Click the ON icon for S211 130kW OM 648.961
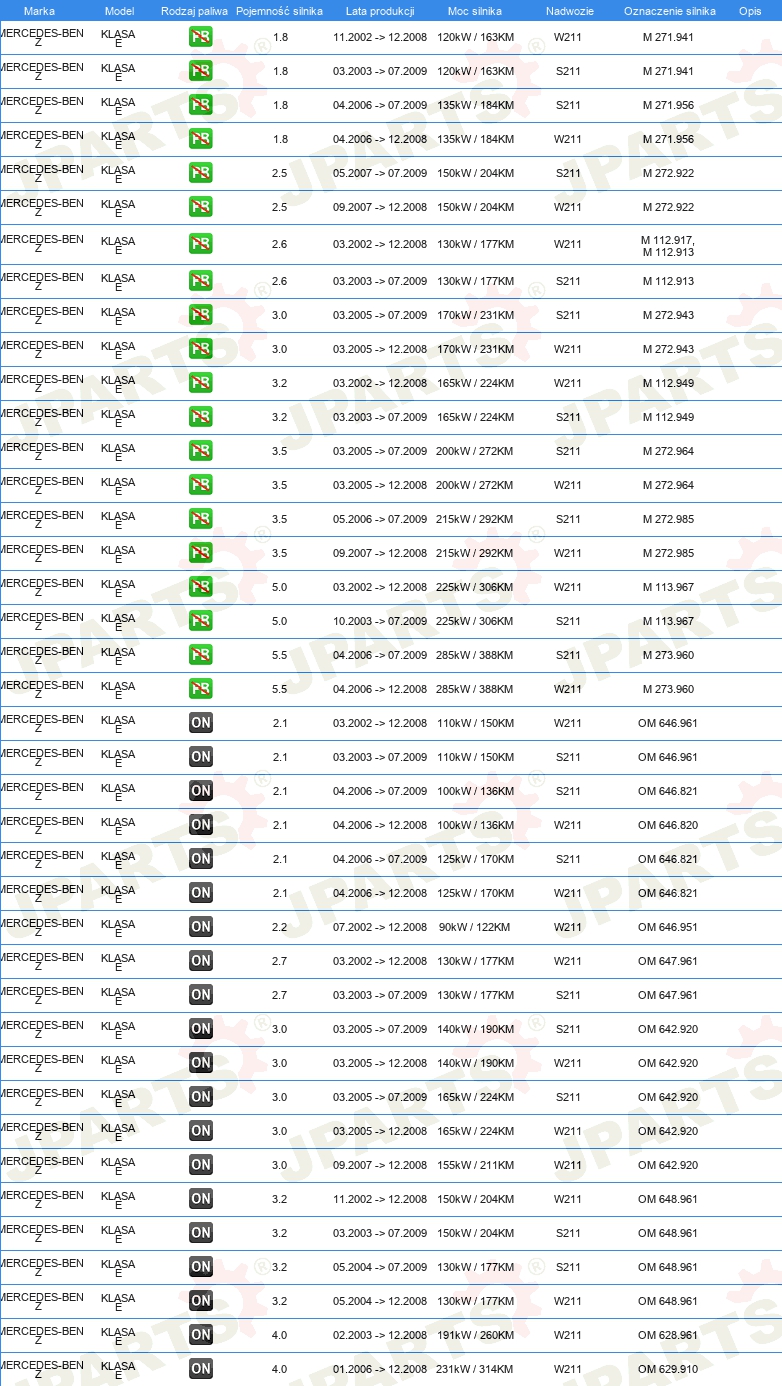Image resolution: width=782 pixels, height=1386 pixels. (201, 1268)
